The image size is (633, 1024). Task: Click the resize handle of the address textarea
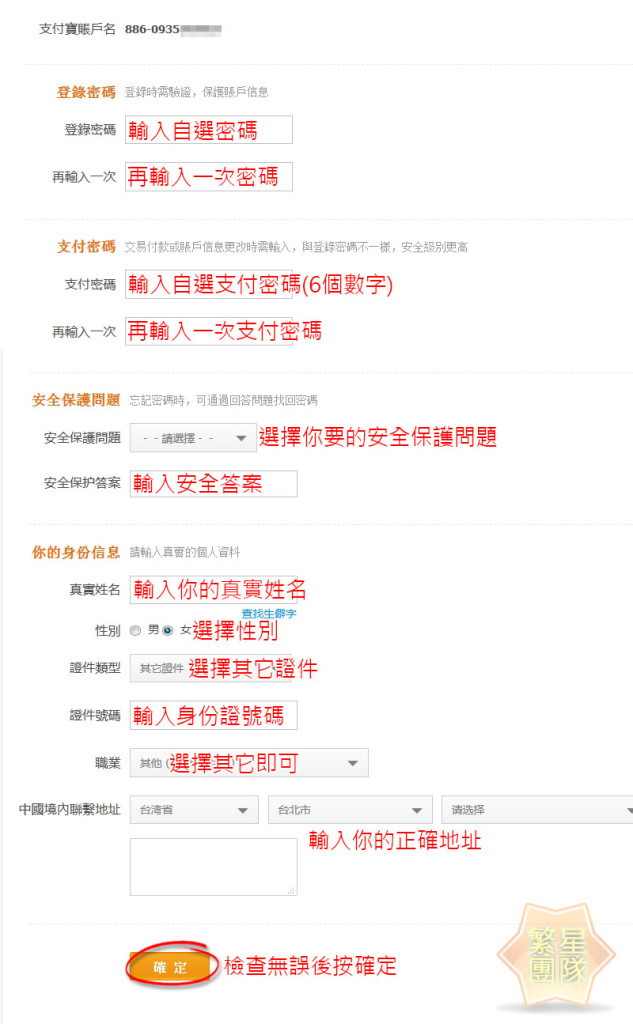pos(292,890)
